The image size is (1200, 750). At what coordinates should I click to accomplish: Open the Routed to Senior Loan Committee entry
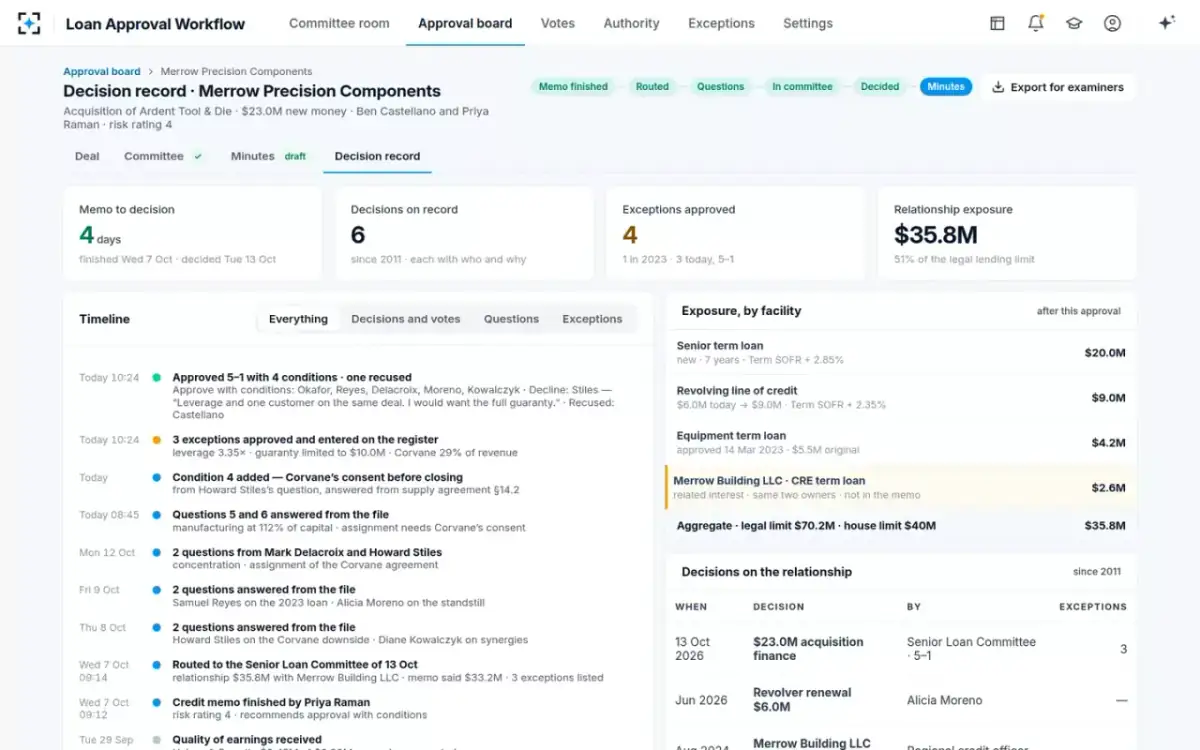pos(360,671)
